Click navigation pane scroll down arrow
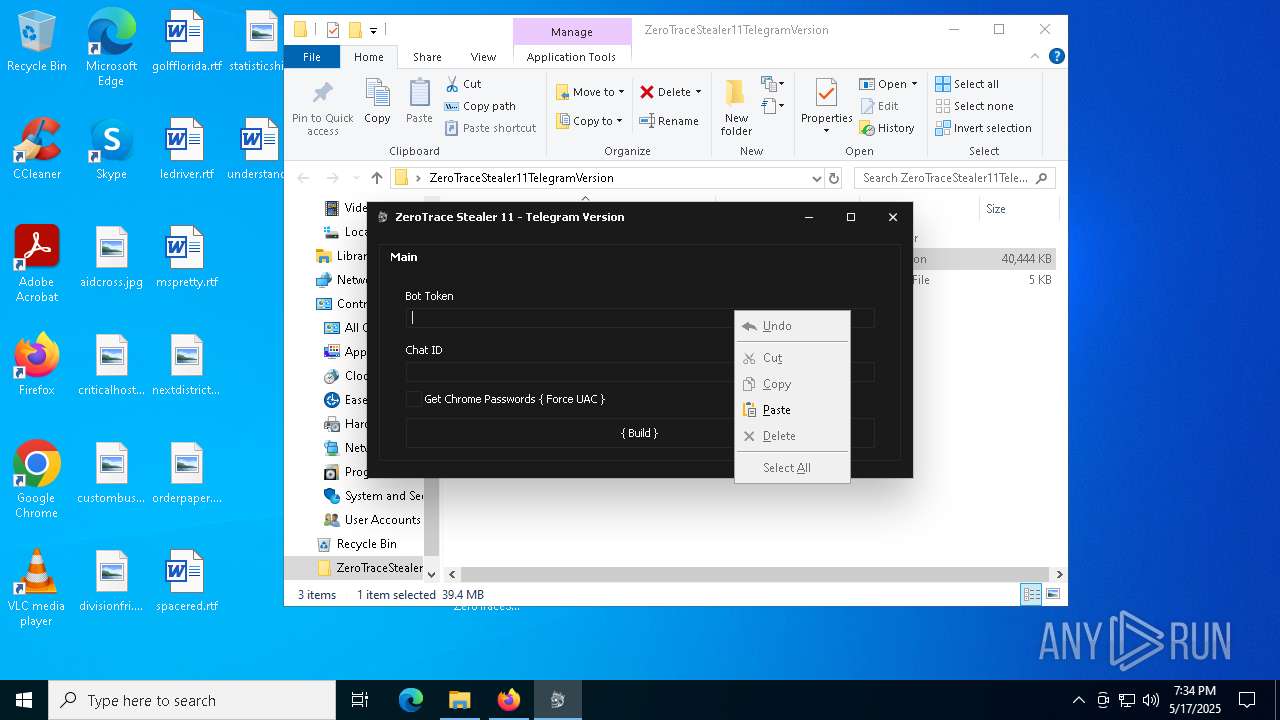This screenshot has width=1280, height=720. tap(432, 574)
